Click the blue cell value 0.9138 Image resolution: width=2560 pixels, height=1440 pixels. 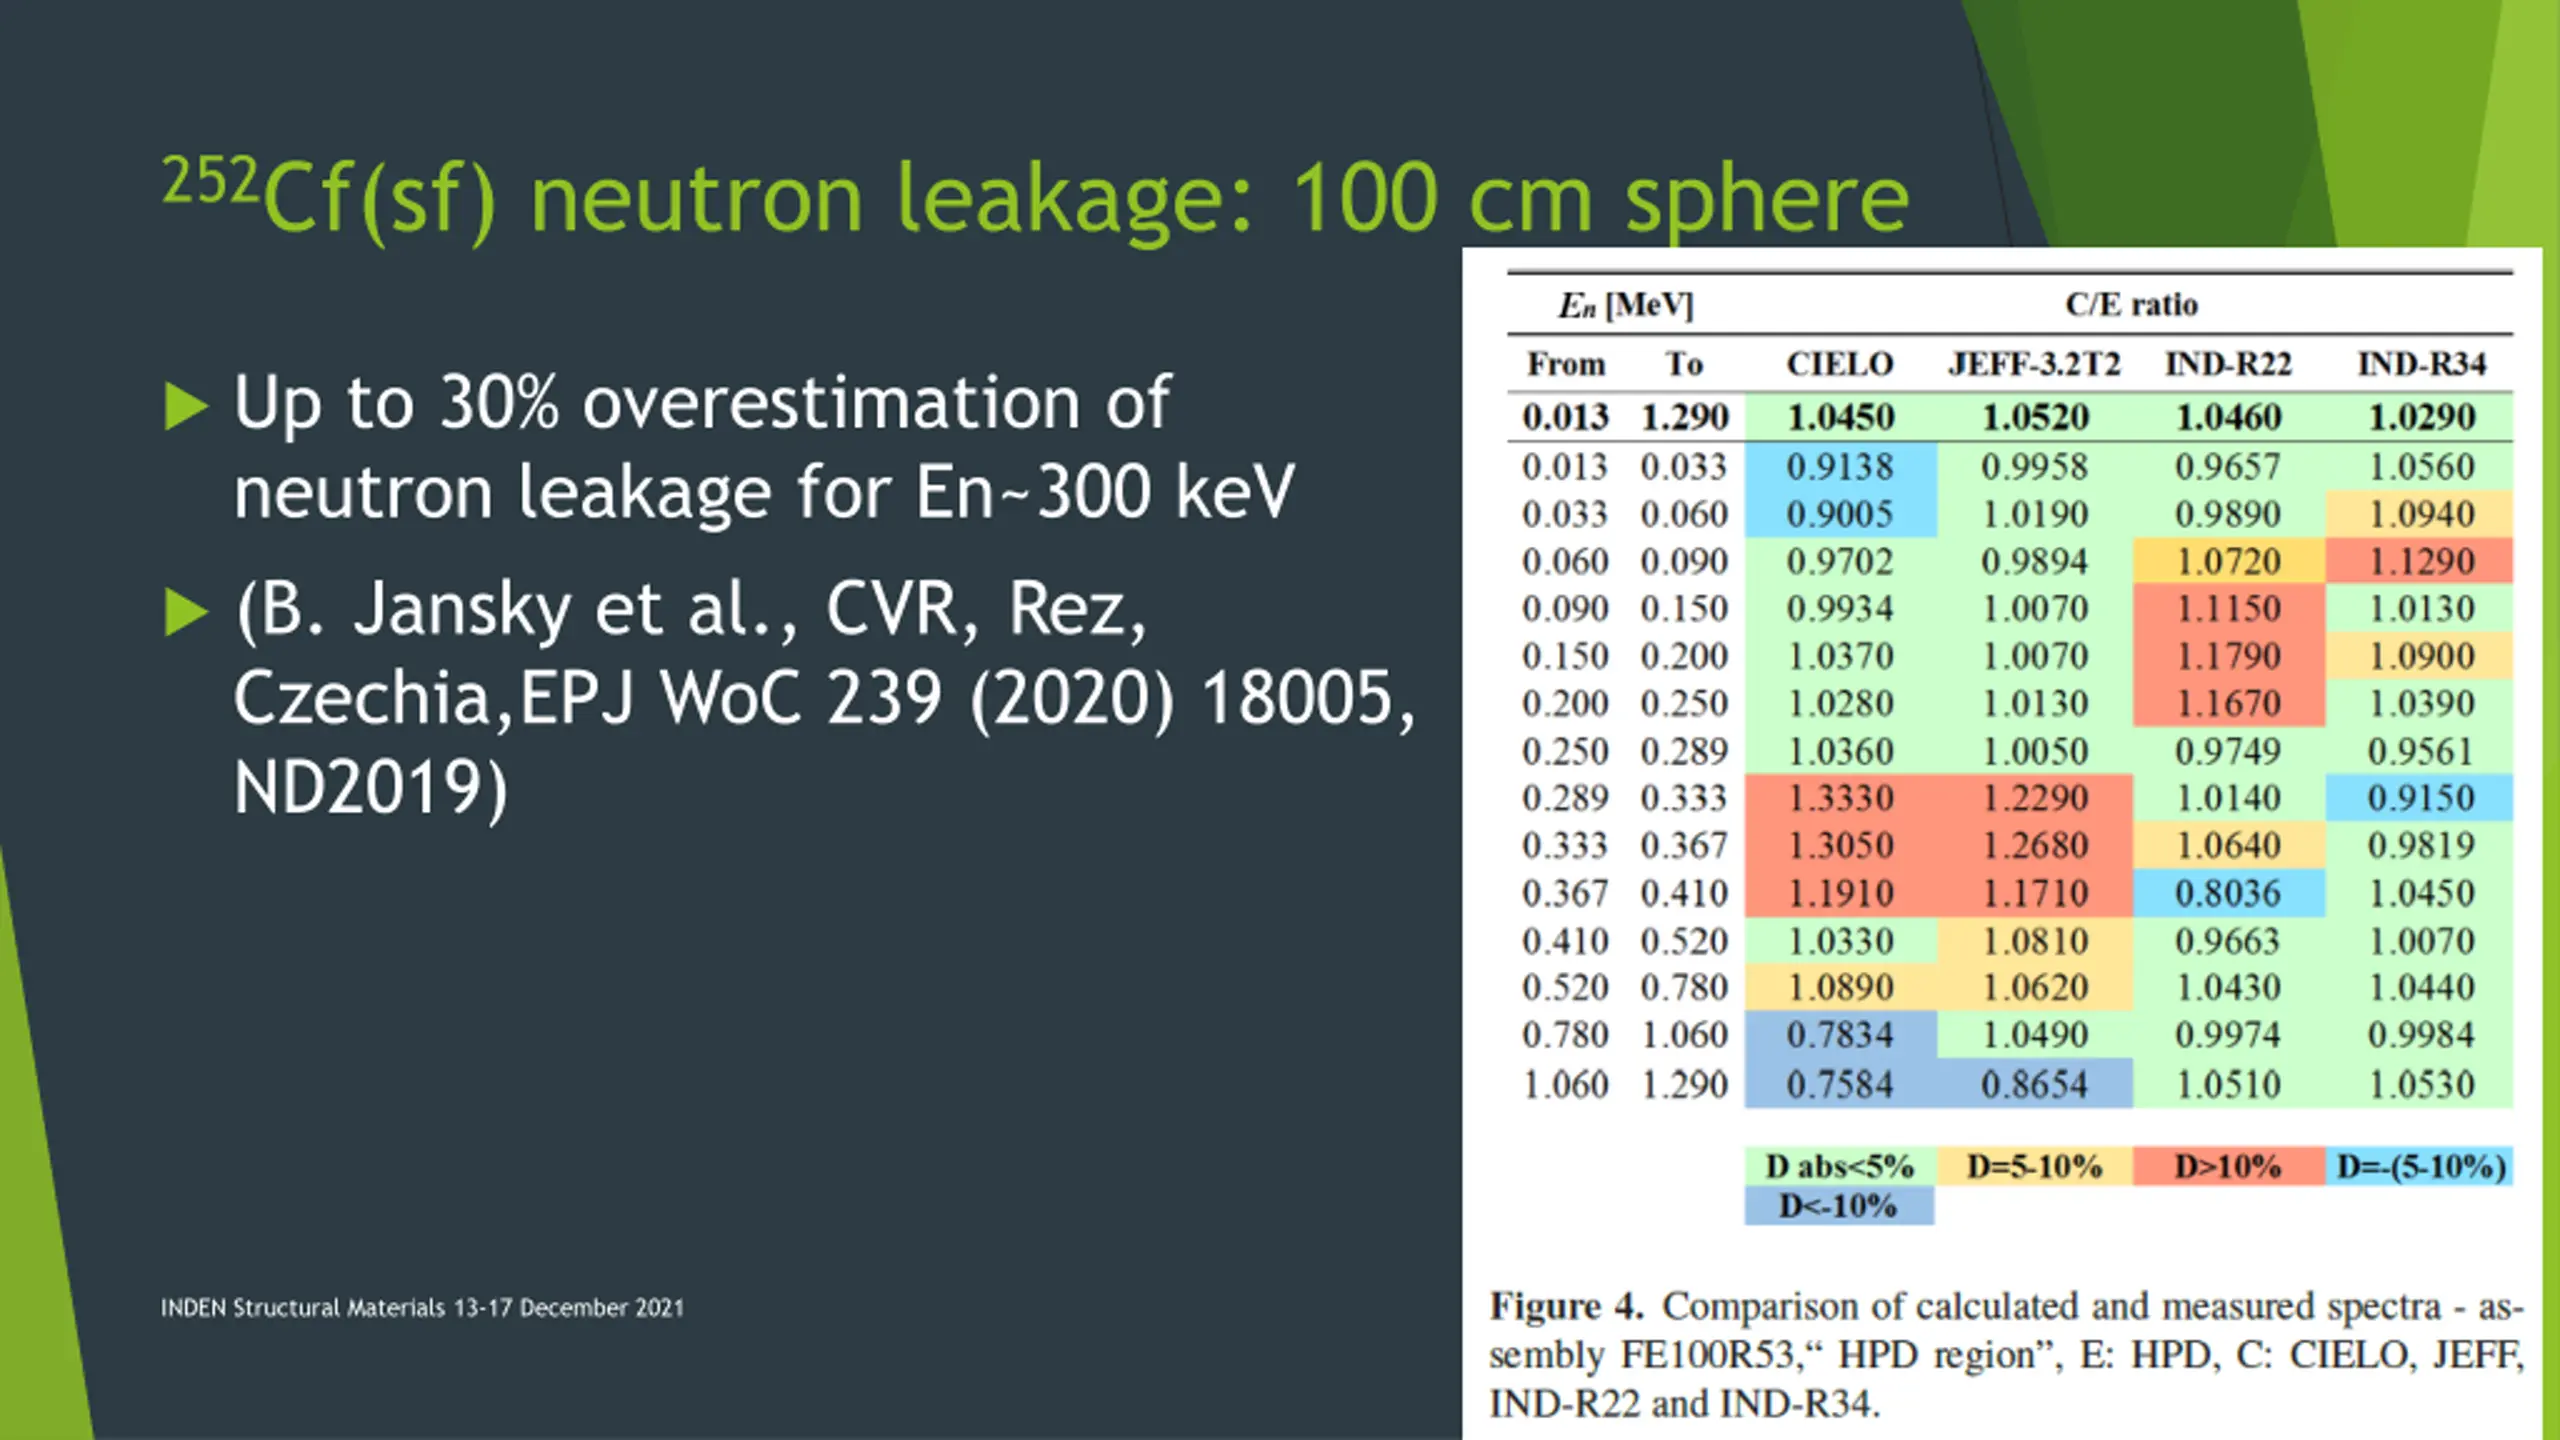coord(1840,467)
